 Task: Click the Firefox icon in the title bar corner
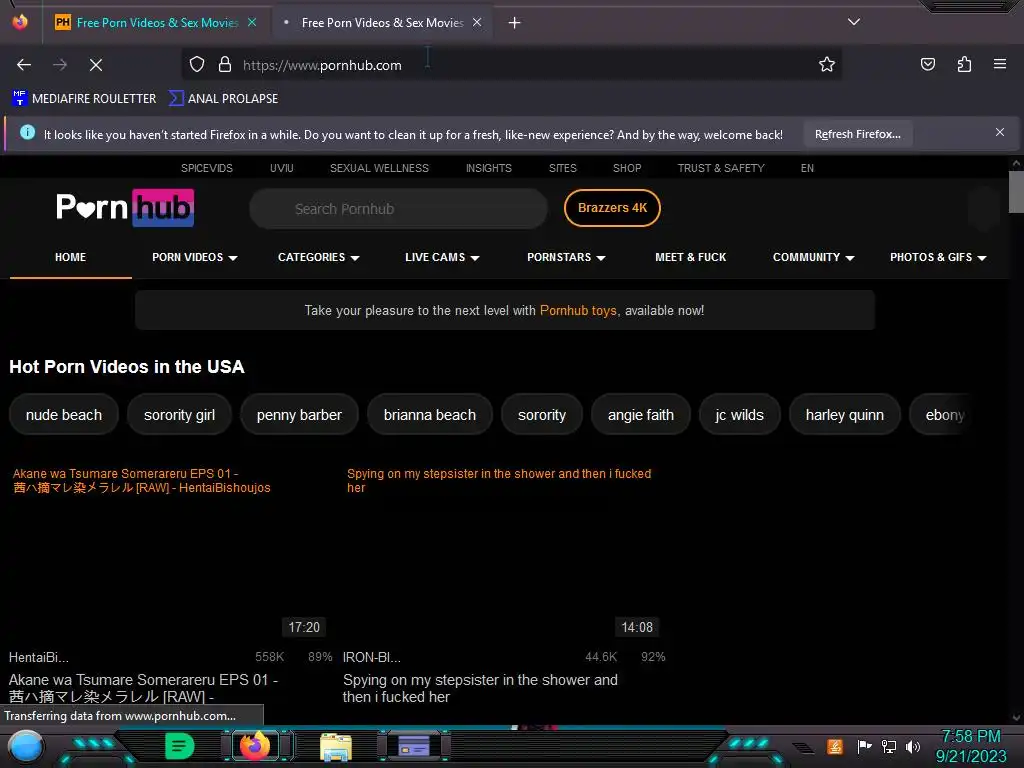click(20, 22)
